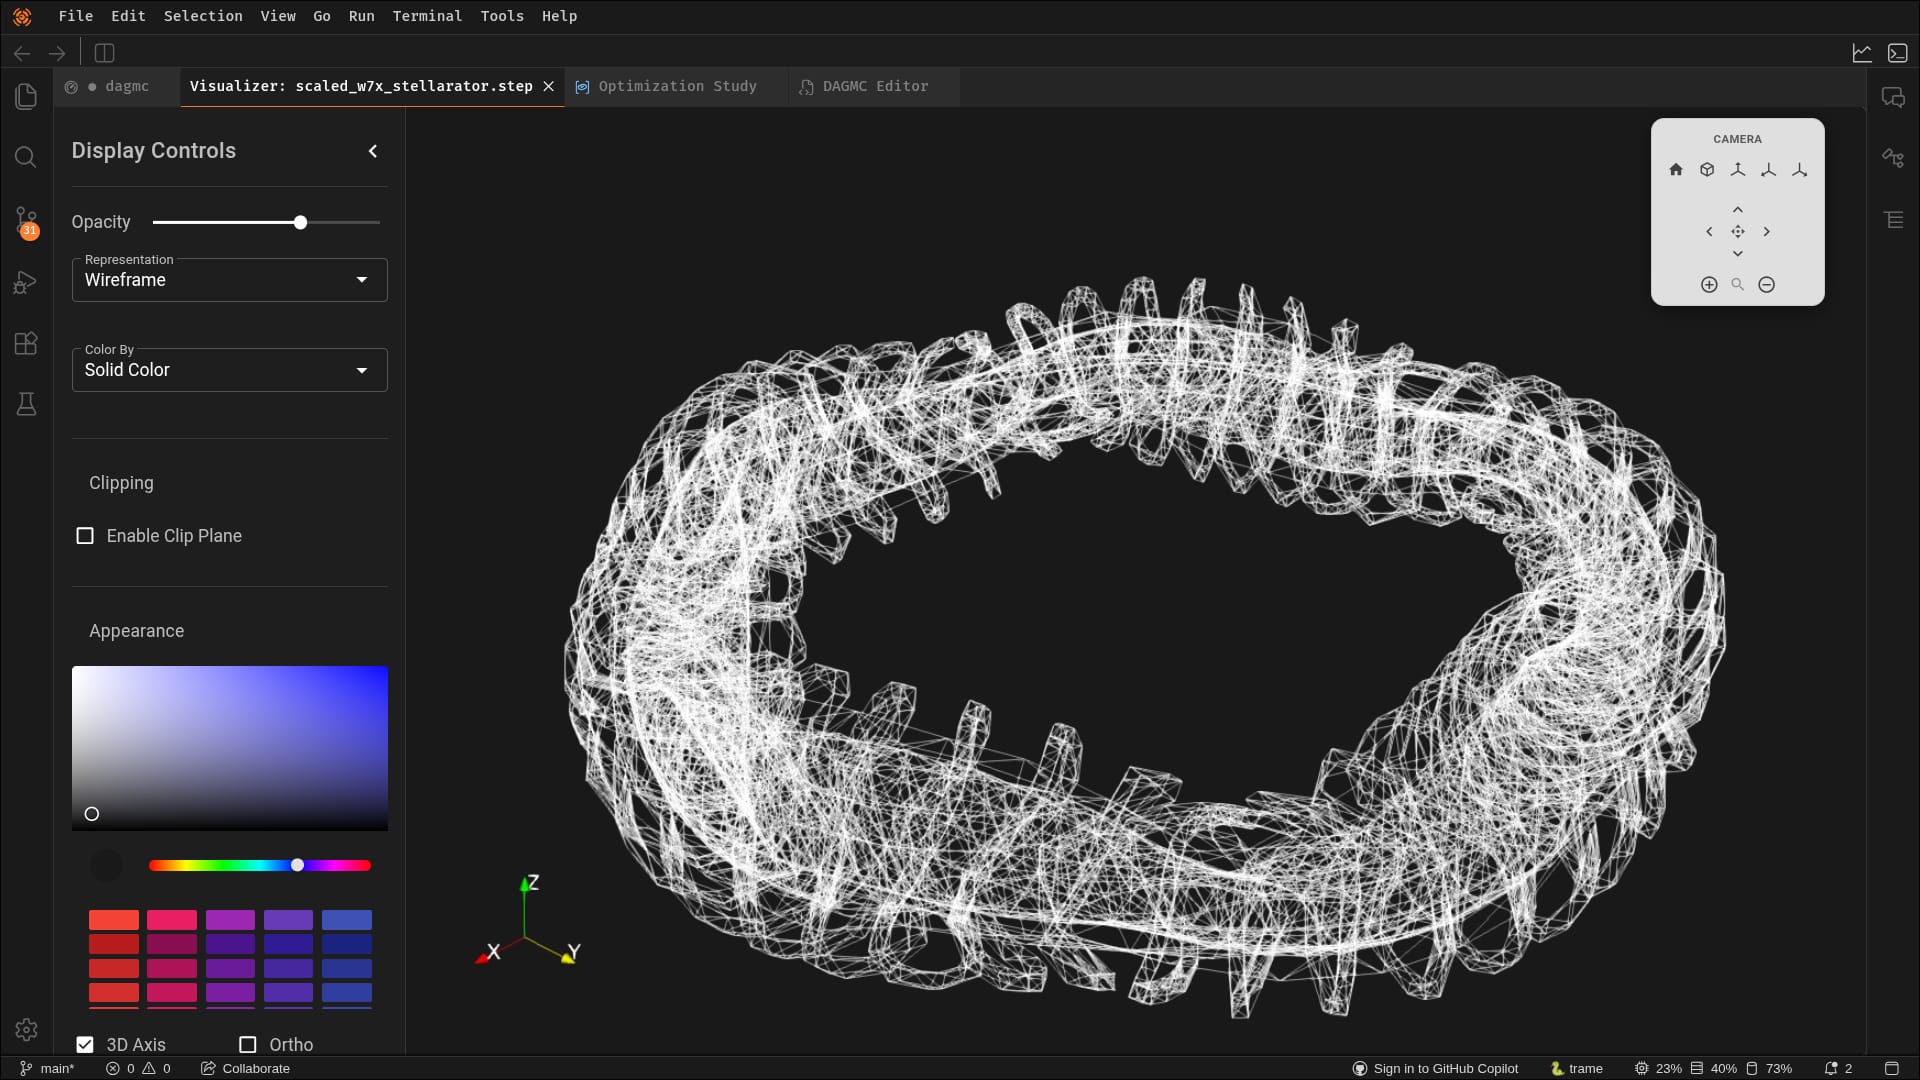Open the File menu

(76, 16)
